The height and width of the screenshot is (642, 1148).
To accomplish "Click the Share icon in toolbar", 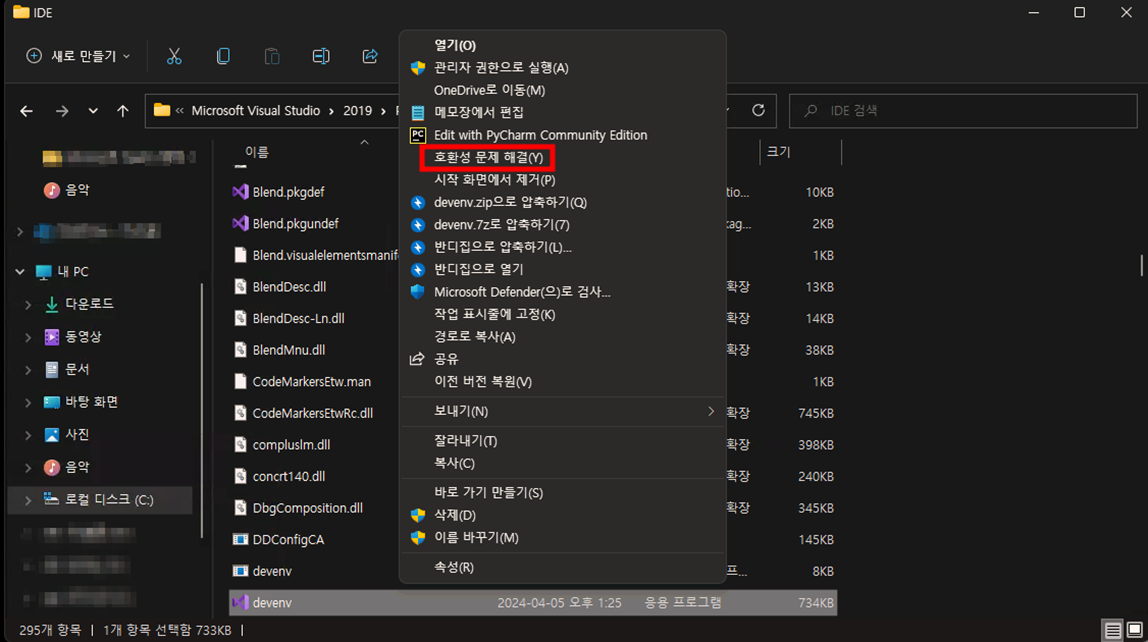I will pyautogui.click(x=370, y=56).
